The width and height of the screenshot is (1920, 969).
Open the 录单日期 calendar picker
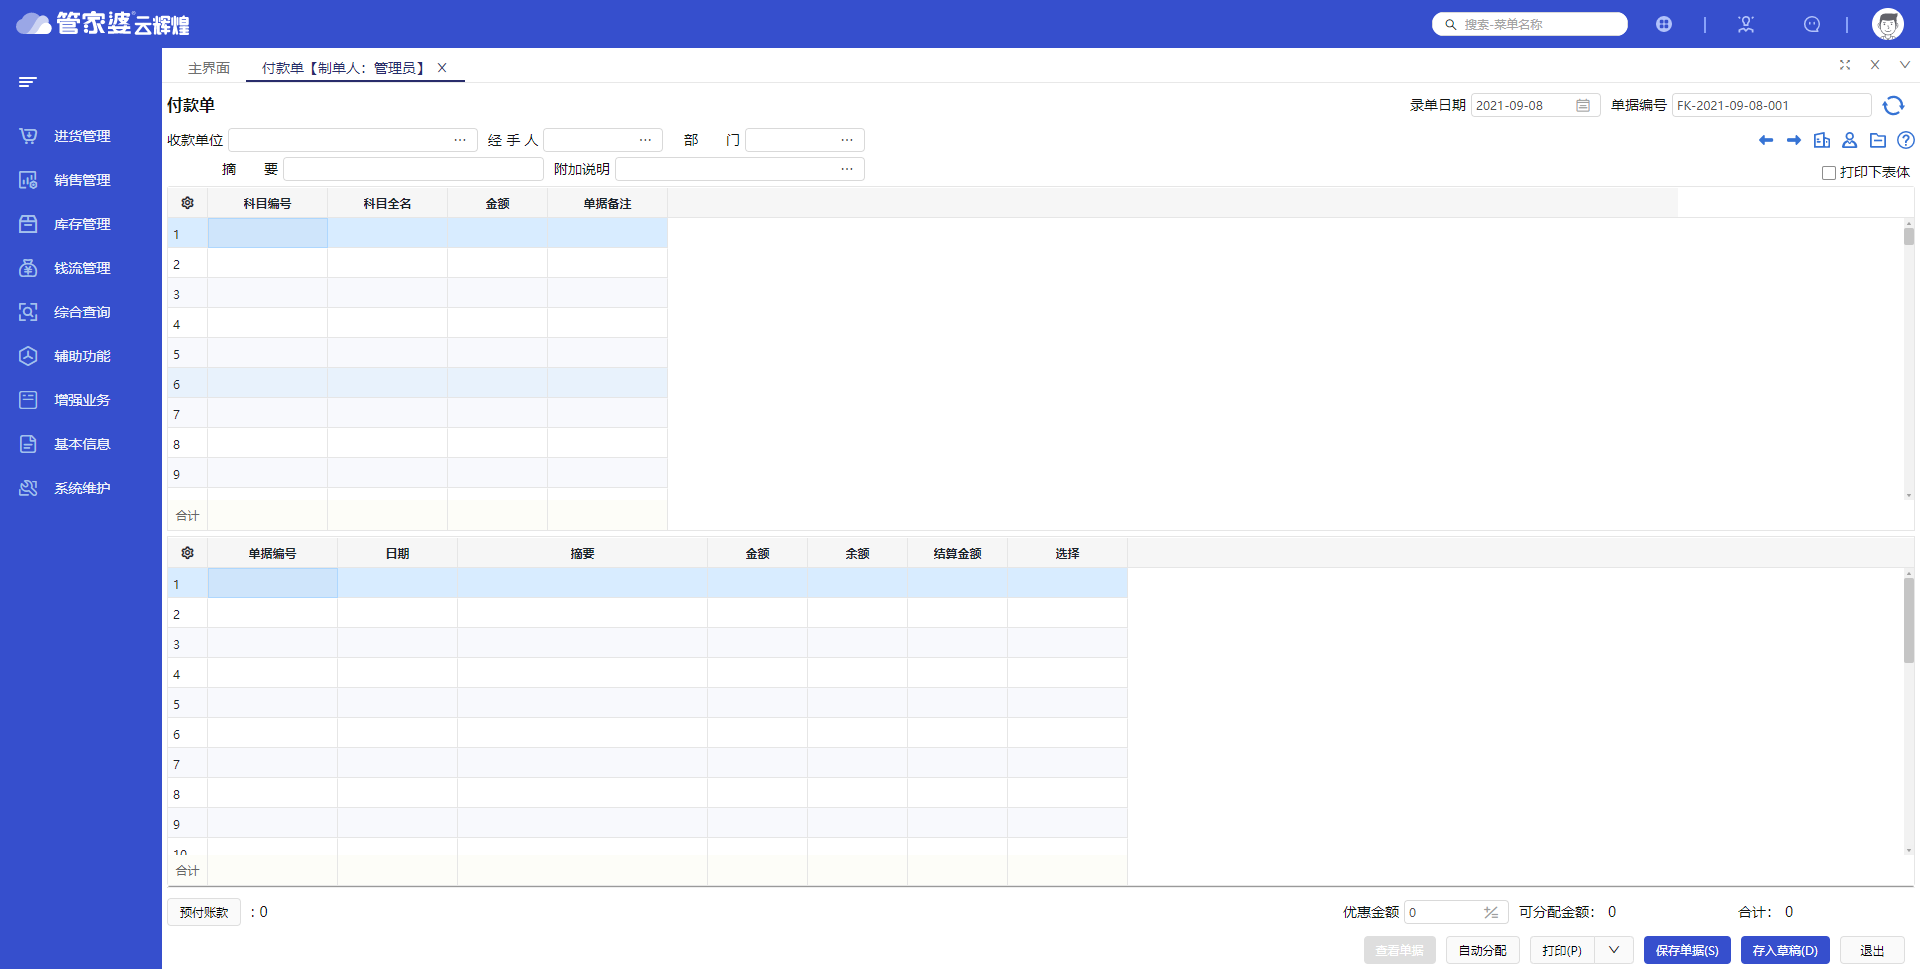1583,105
